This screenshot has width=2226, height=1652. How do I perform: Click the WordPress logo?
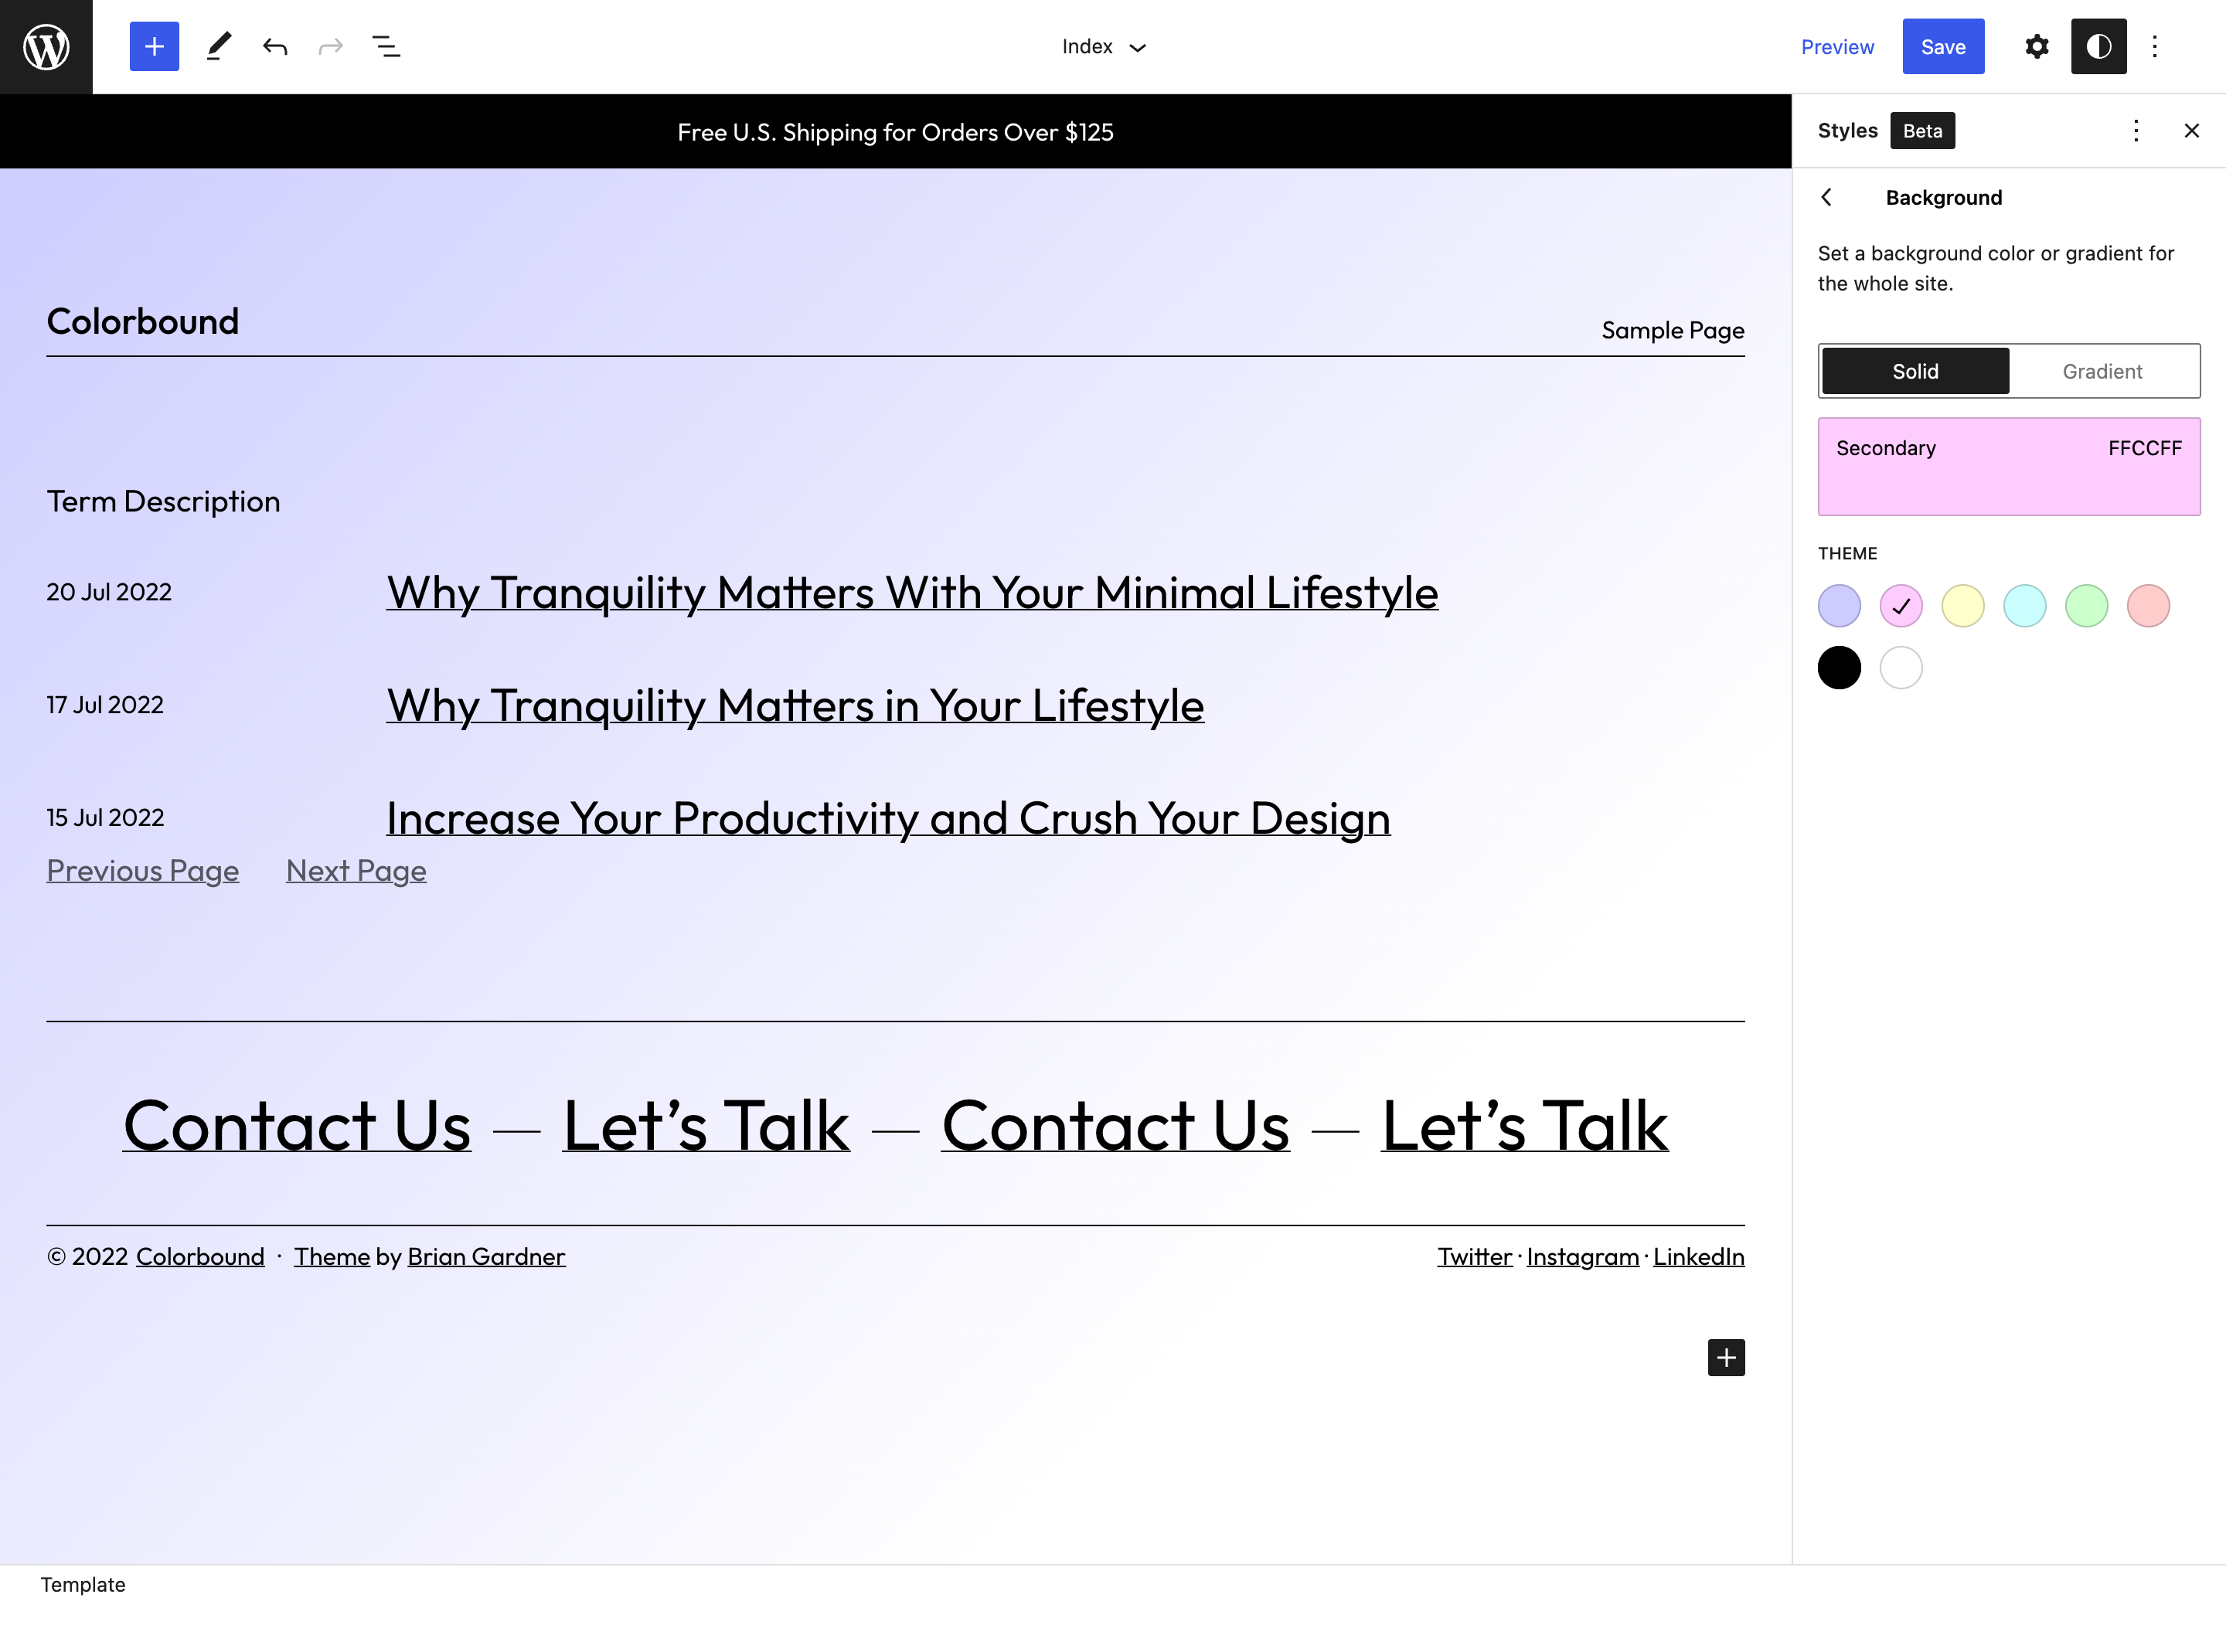tap(46, 46)
